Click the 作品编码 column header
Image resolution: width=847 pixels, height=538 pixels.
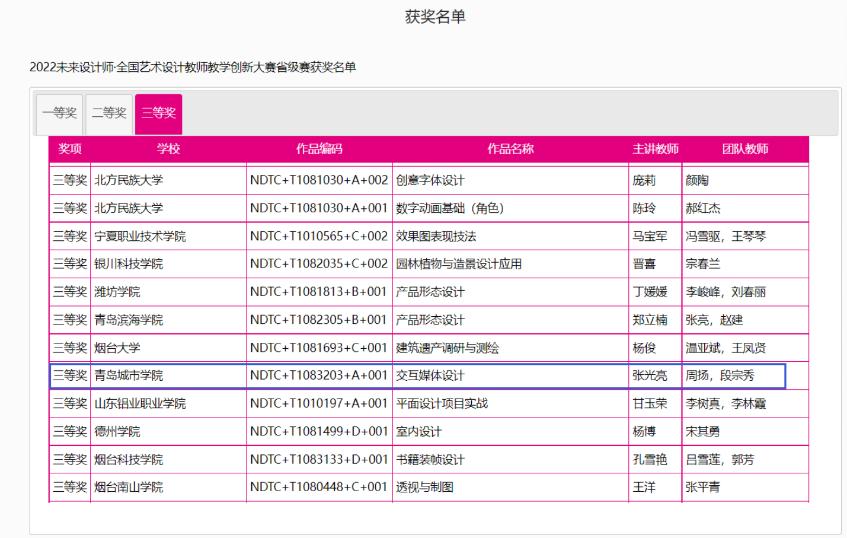click(x=319, y=149)
